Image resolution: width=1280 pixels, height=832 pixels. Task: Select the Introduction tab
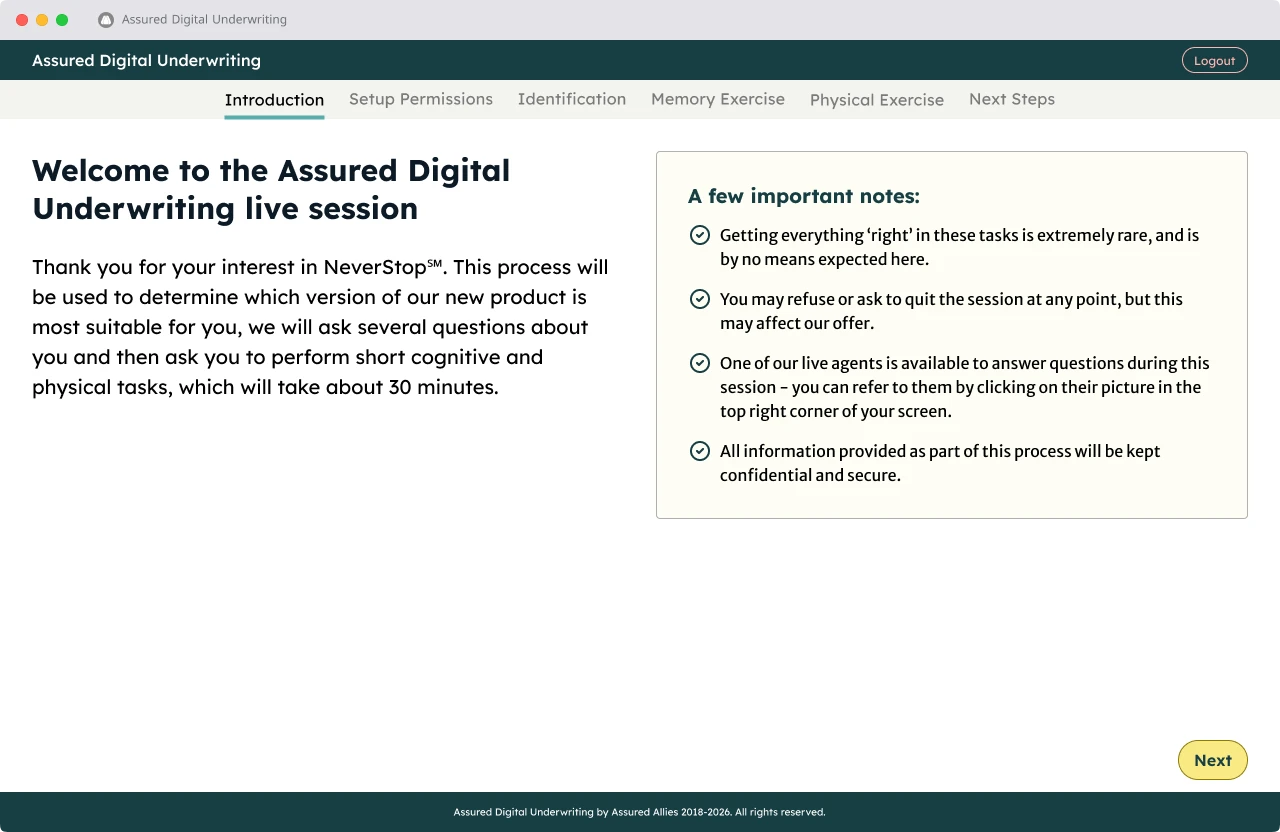point(274,100)
